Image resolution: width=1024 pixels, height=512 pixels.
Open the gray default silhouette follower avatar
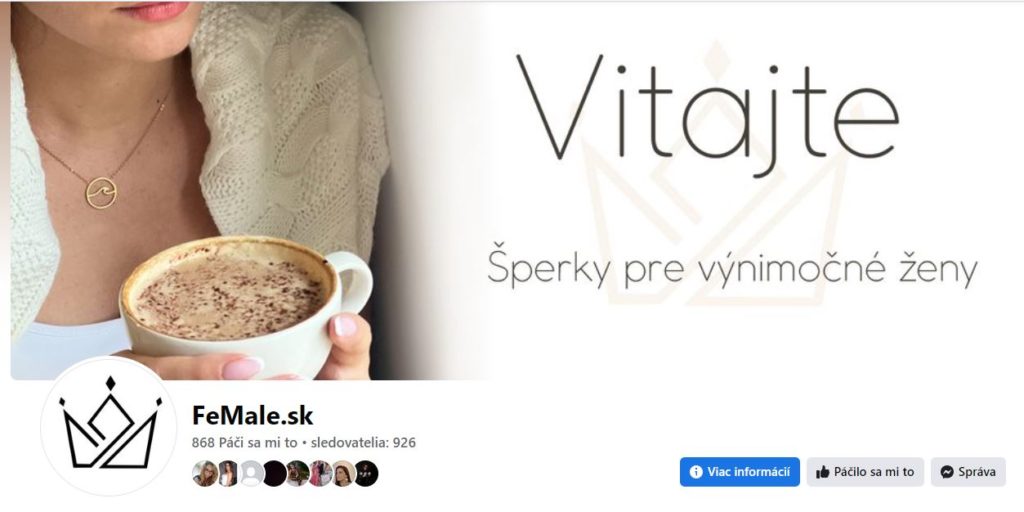click(x=251, y=473)
